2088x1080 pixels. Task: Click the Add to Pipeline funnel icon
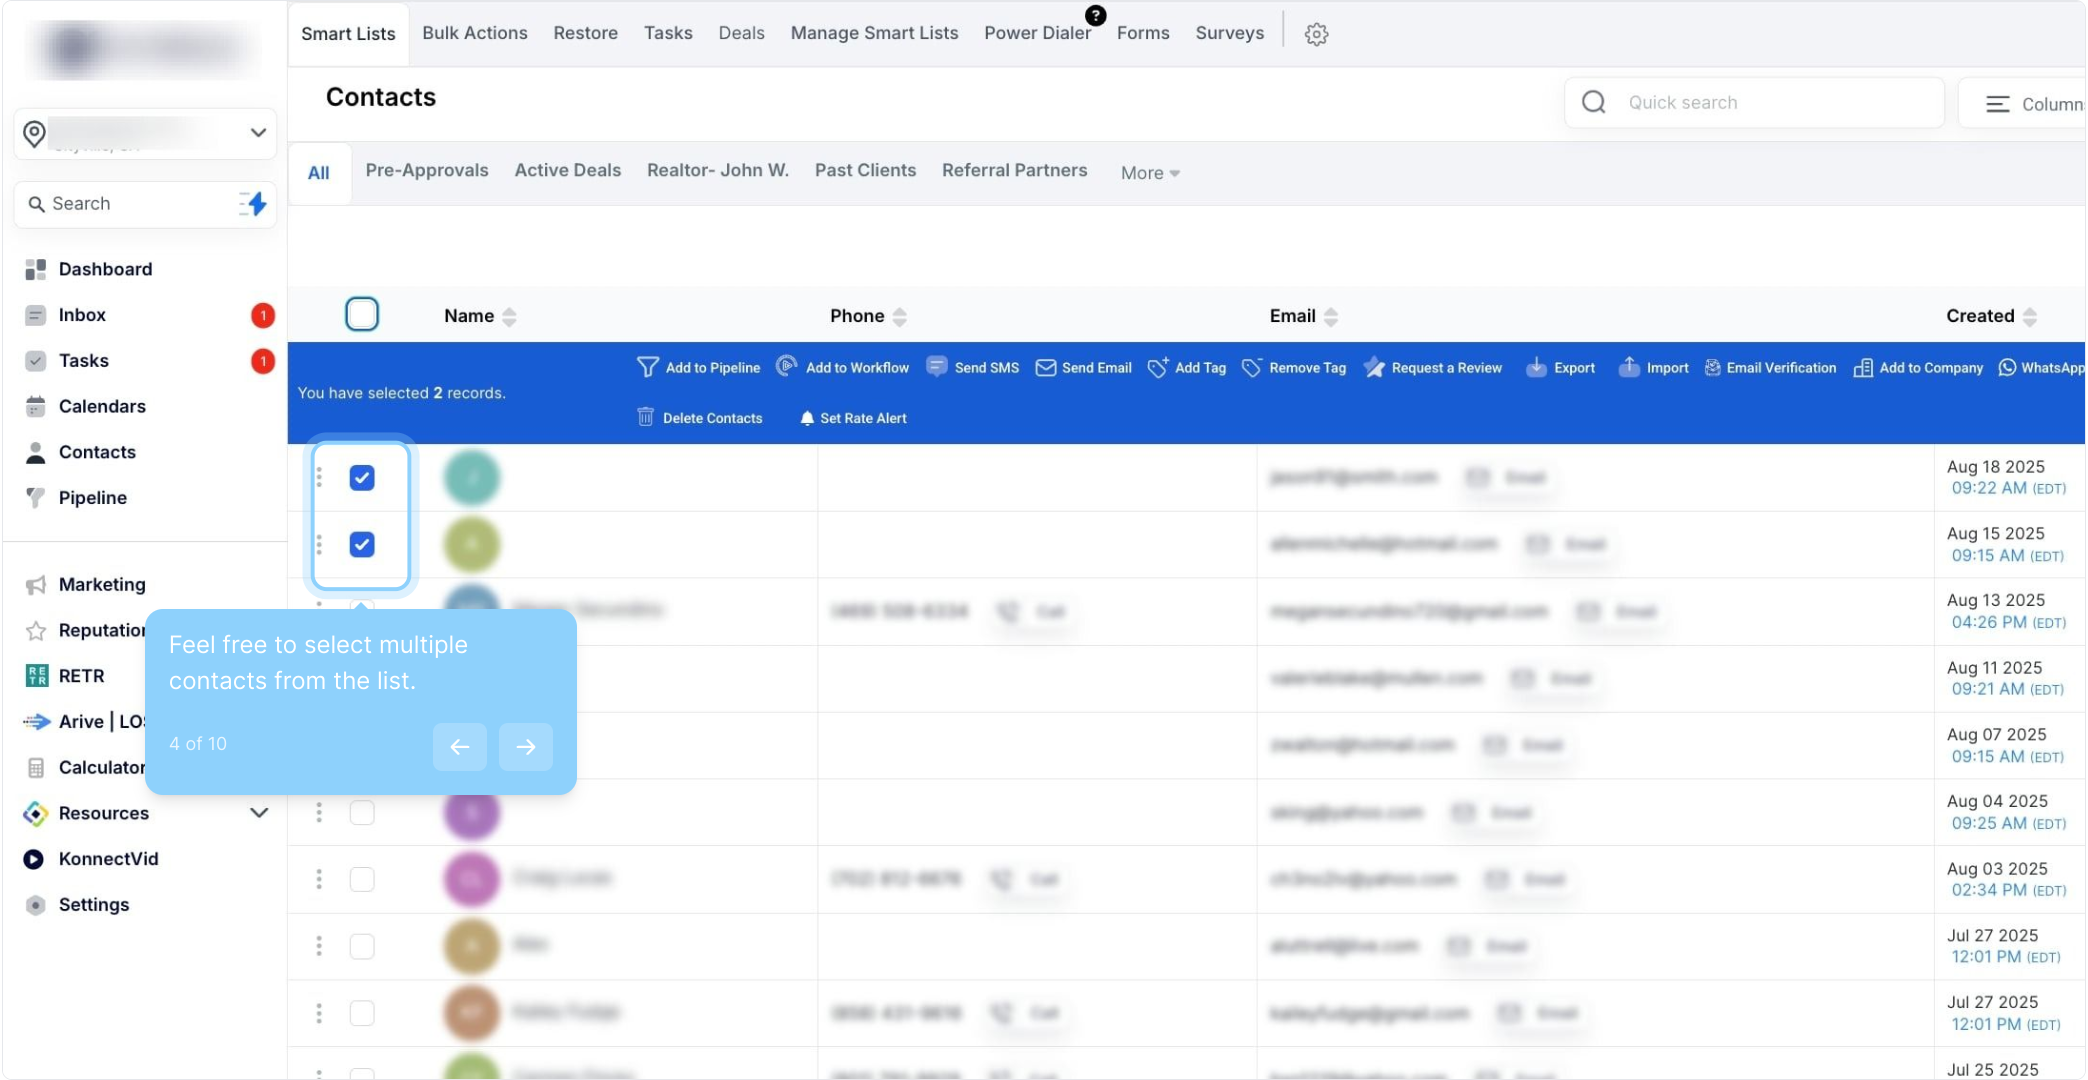647,367
